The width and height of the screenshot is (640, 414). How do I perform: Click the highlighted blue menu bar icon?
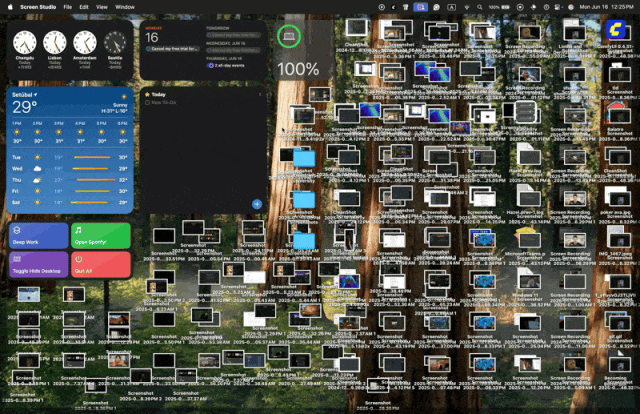tap(420, 7)
